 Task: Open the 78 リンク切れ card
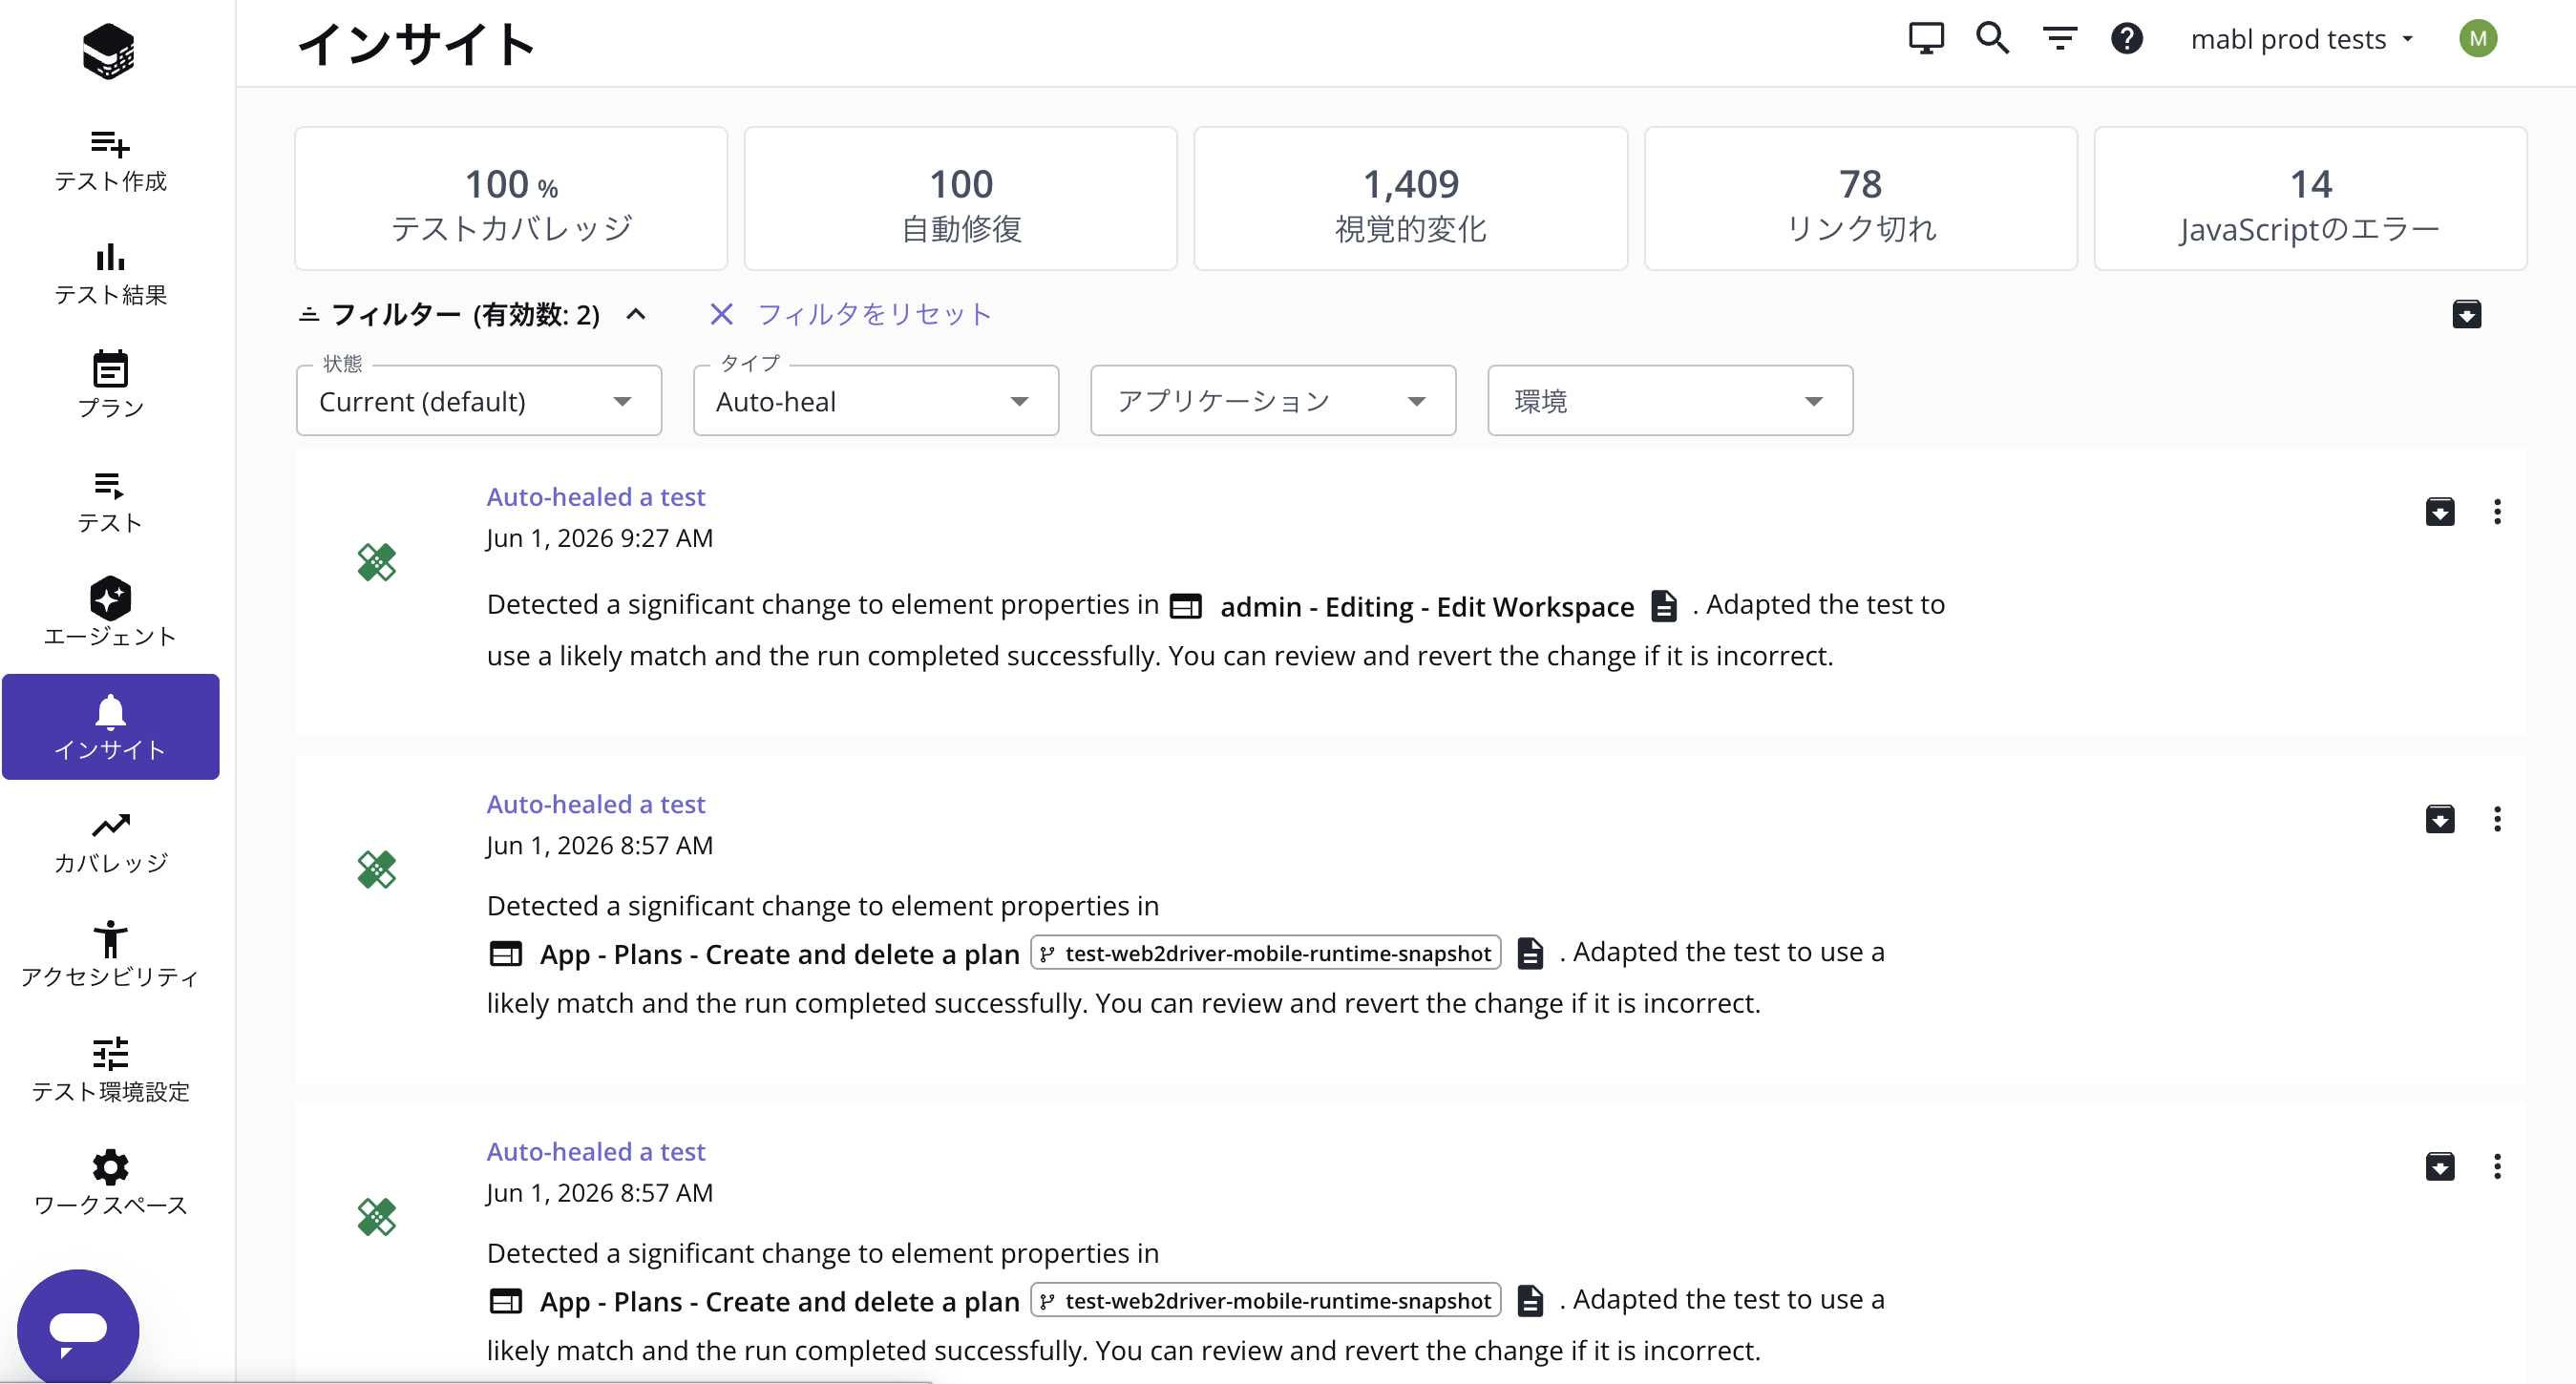tap(1861, 198)
